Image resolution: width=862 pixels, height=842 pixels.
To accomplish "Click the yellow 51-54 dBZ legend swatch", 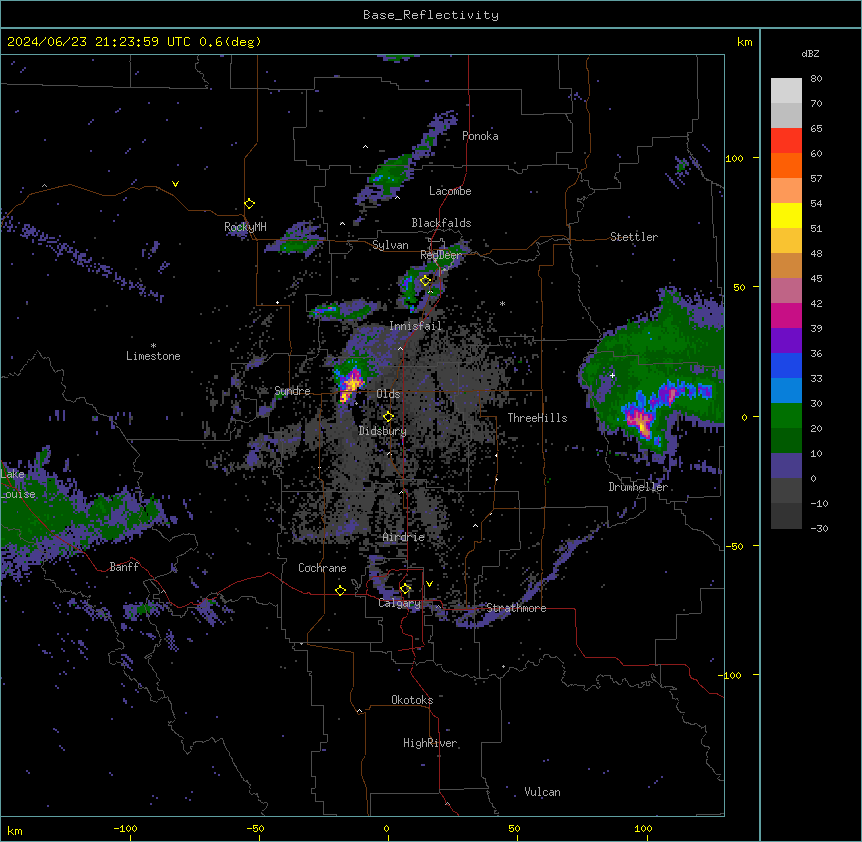I will tap(786, 215).
